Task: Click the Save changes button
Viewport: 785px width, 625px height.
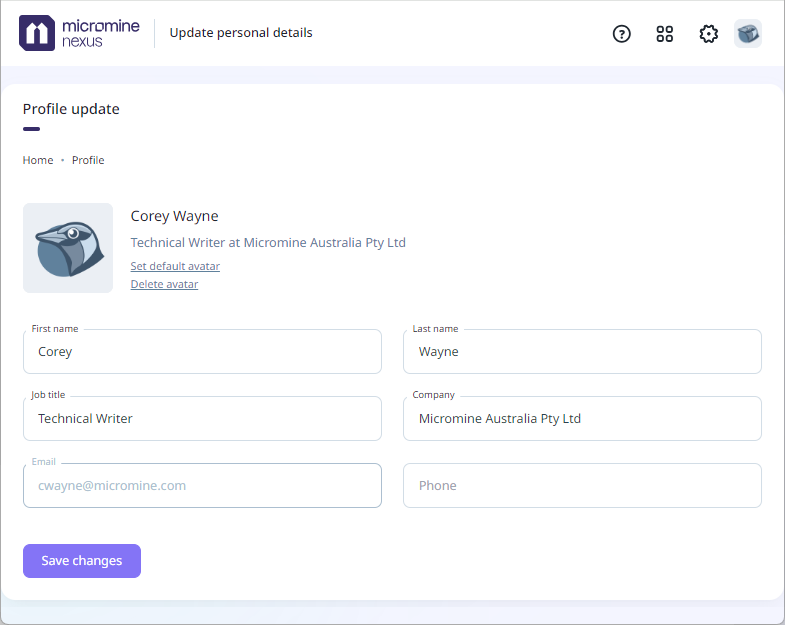Action: click(x=82, y=561)
